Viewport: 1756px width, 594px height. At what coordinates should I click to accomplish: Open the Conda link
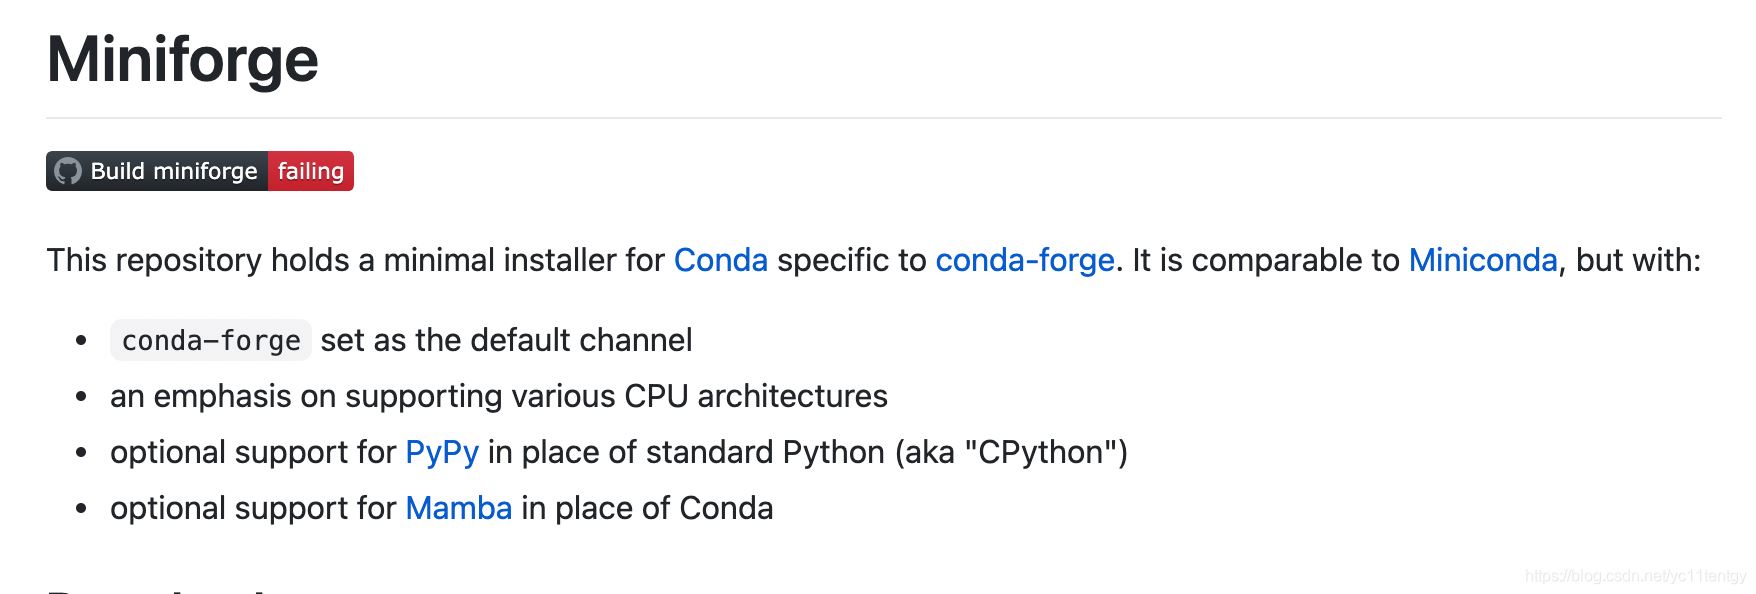tap(720, 260)
